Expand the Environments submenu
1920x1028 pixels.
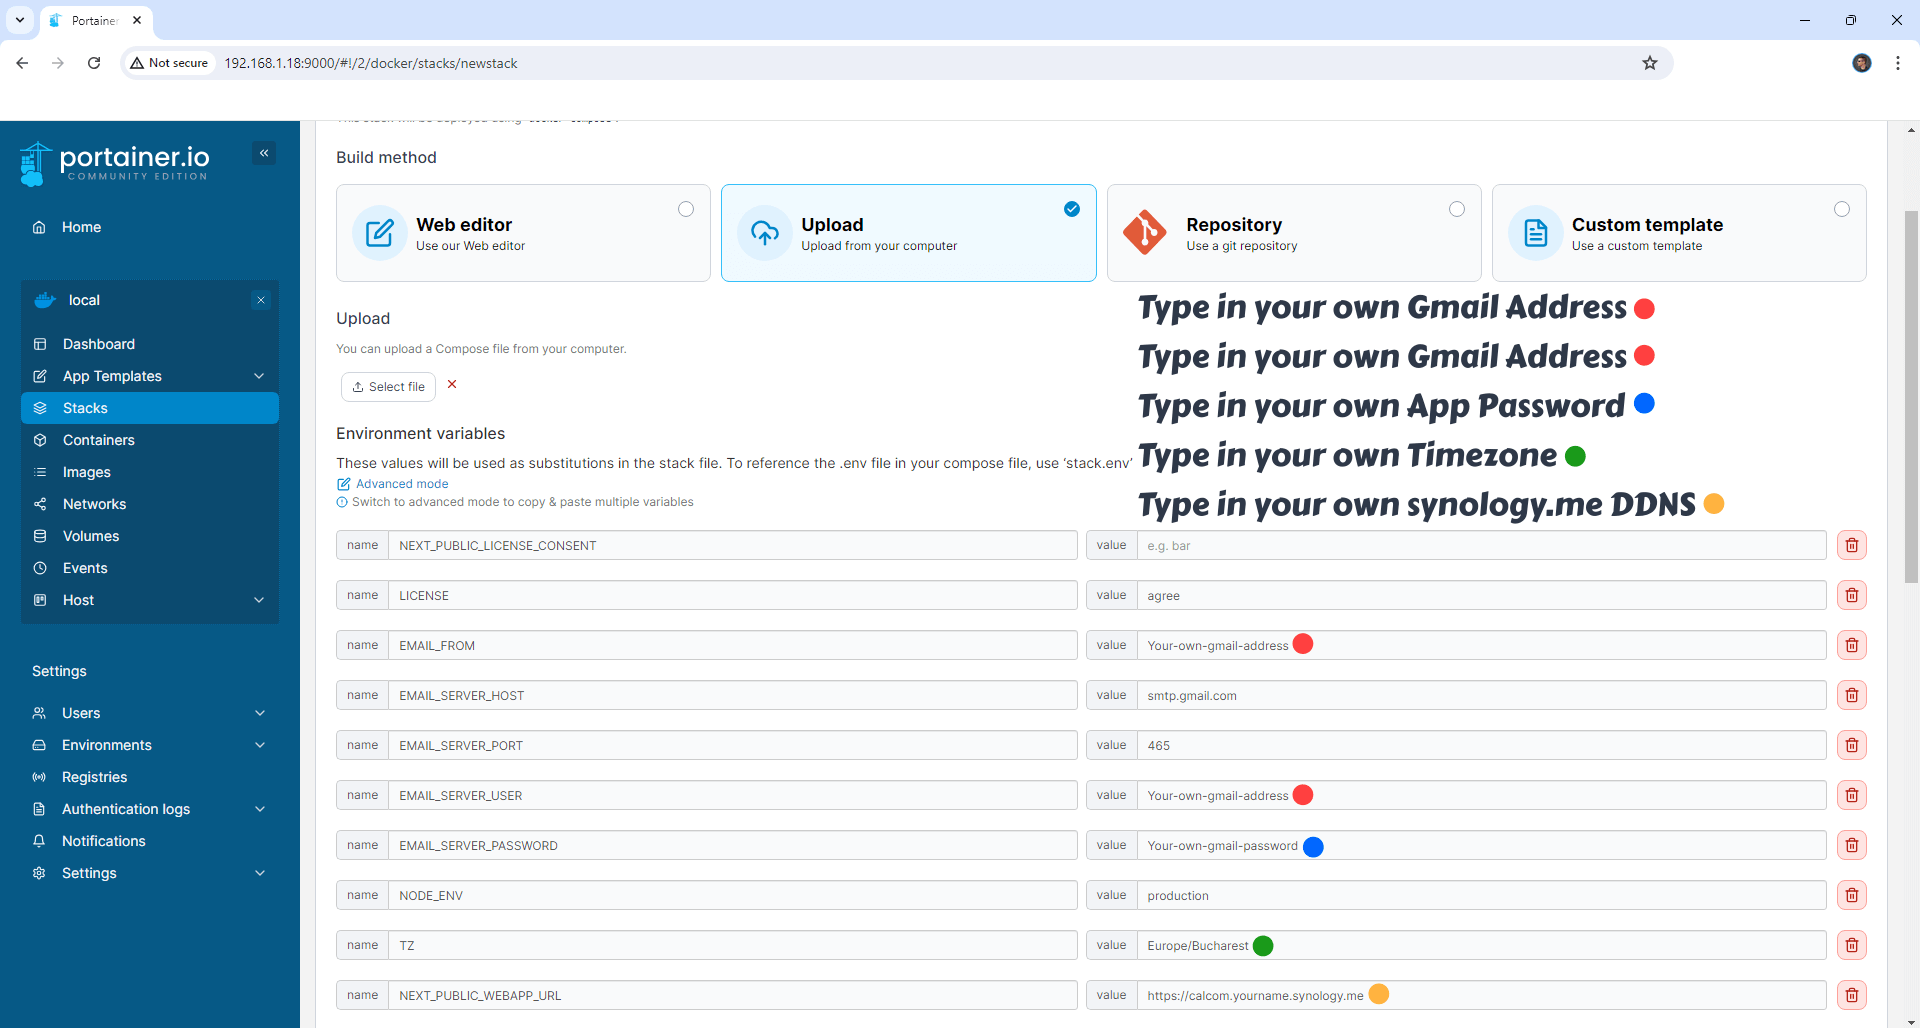point(260,745)
